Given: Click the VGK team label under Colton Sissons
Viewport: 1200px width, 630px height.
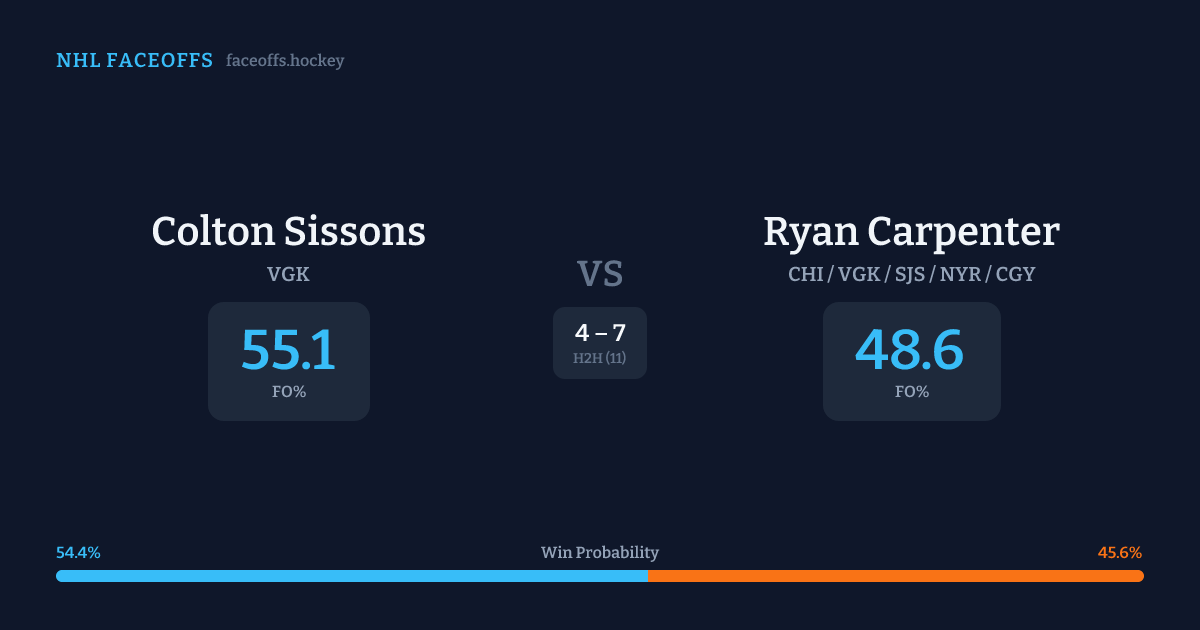Looking at the screenshot, I should pos(288,274).
